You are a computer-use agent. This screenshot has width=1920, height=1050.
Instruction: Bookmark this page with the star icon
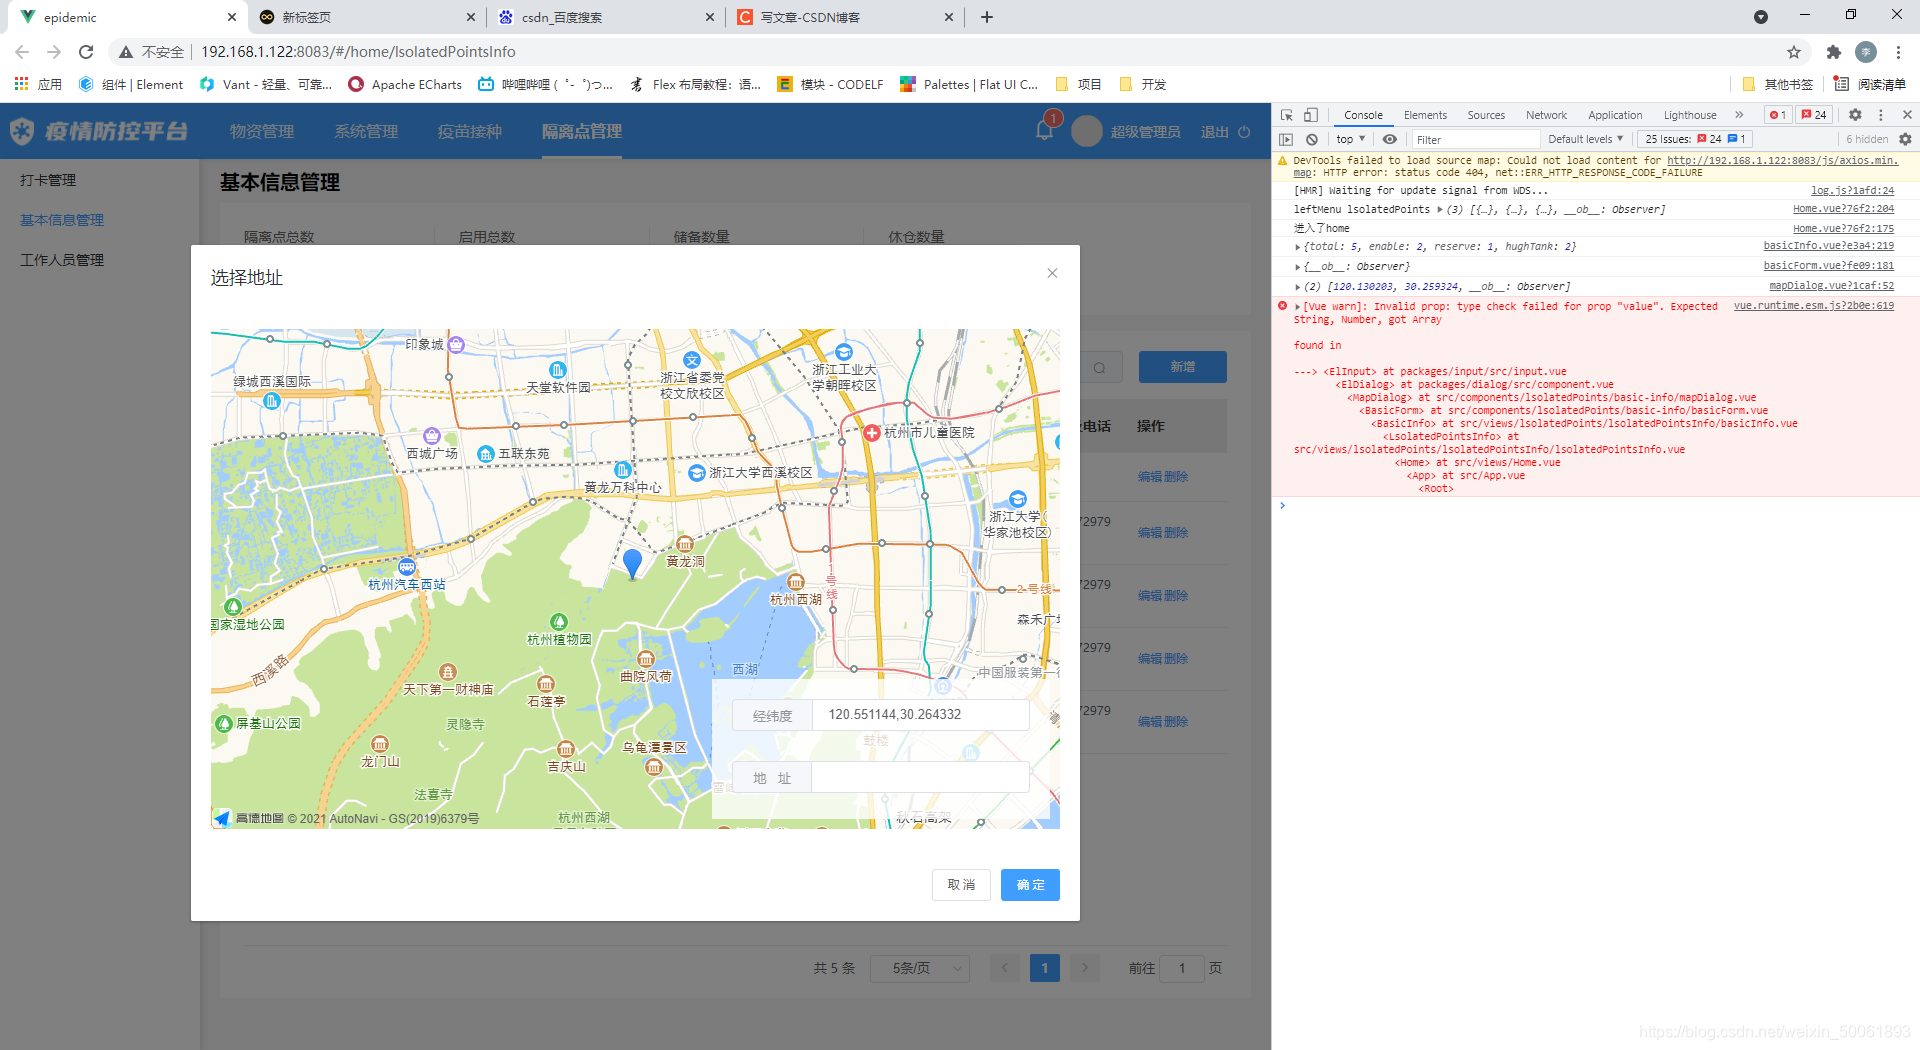click(1794, 52)
